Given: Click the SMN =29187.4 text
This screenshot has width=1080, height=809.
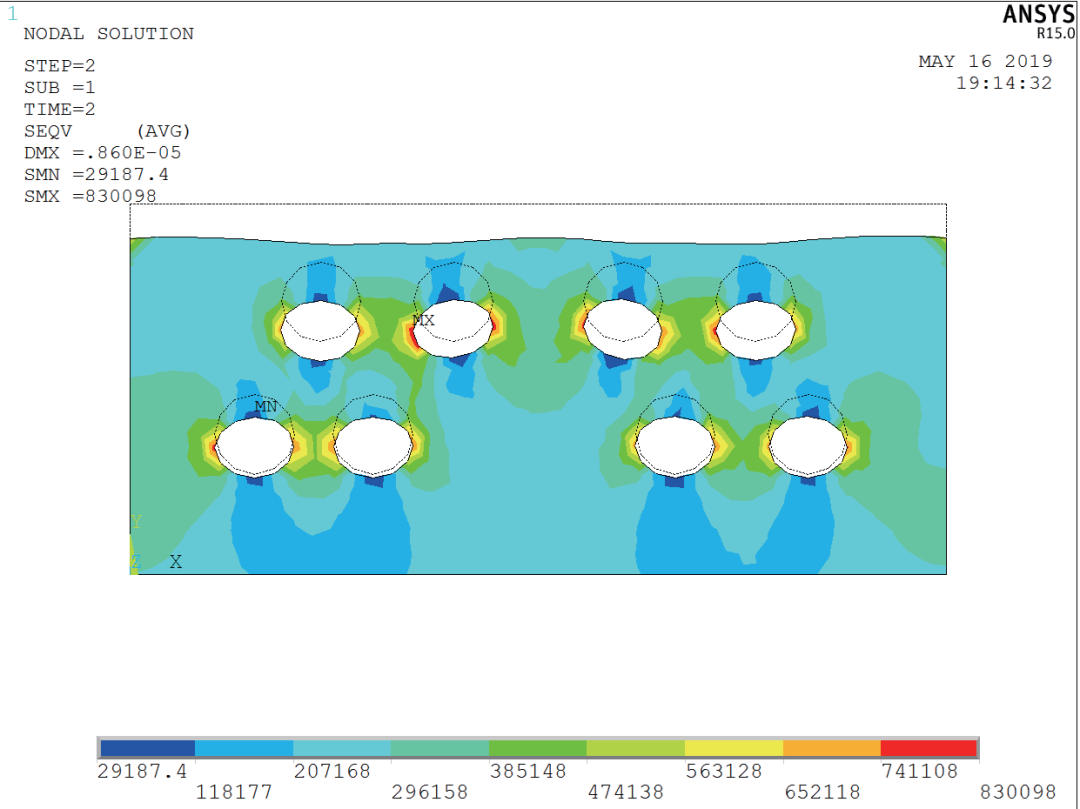Looking at the screenshot, I should (x=96, y=174).
